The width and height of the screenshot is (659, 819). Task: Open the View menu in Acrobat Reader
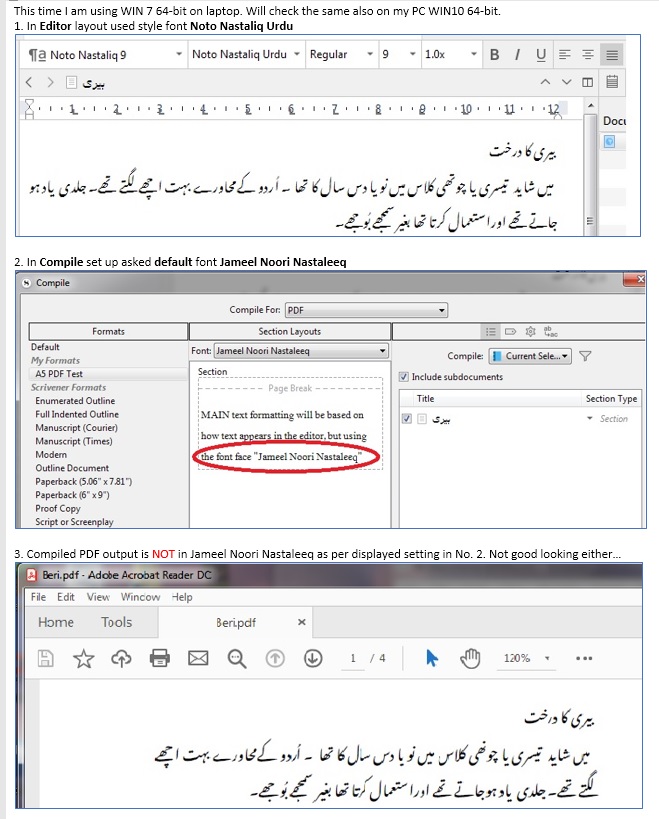coord(98,597)
